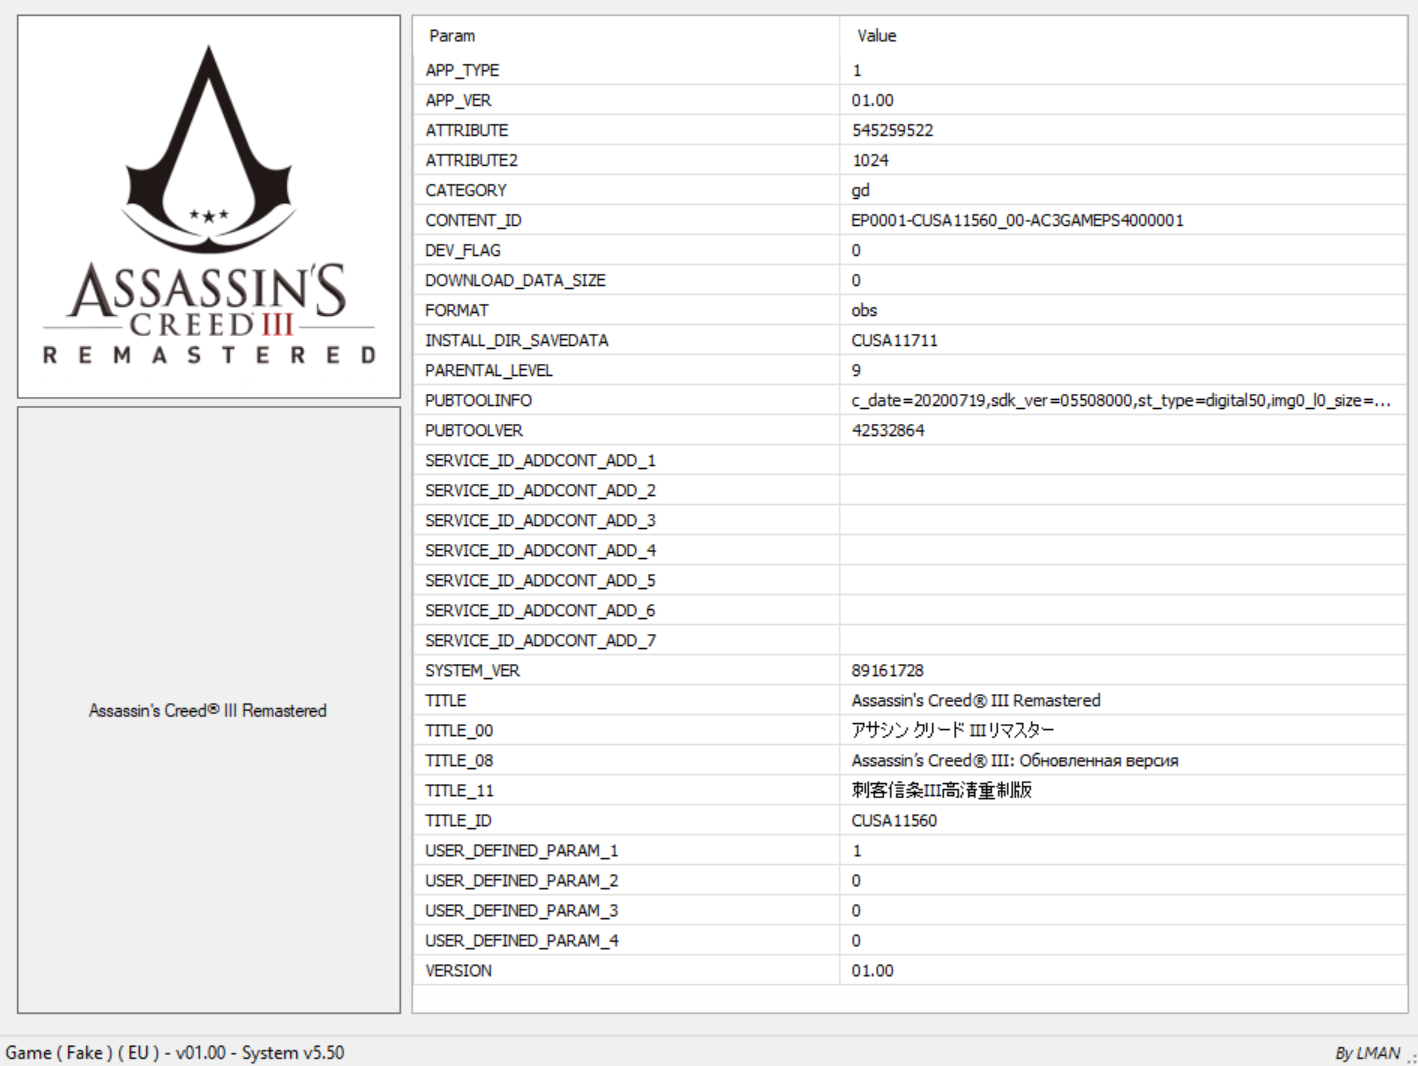Click the TITLE_ID value CUSA11560
This screenshot has height=1066, width=1418.
(x=894, y=820)
